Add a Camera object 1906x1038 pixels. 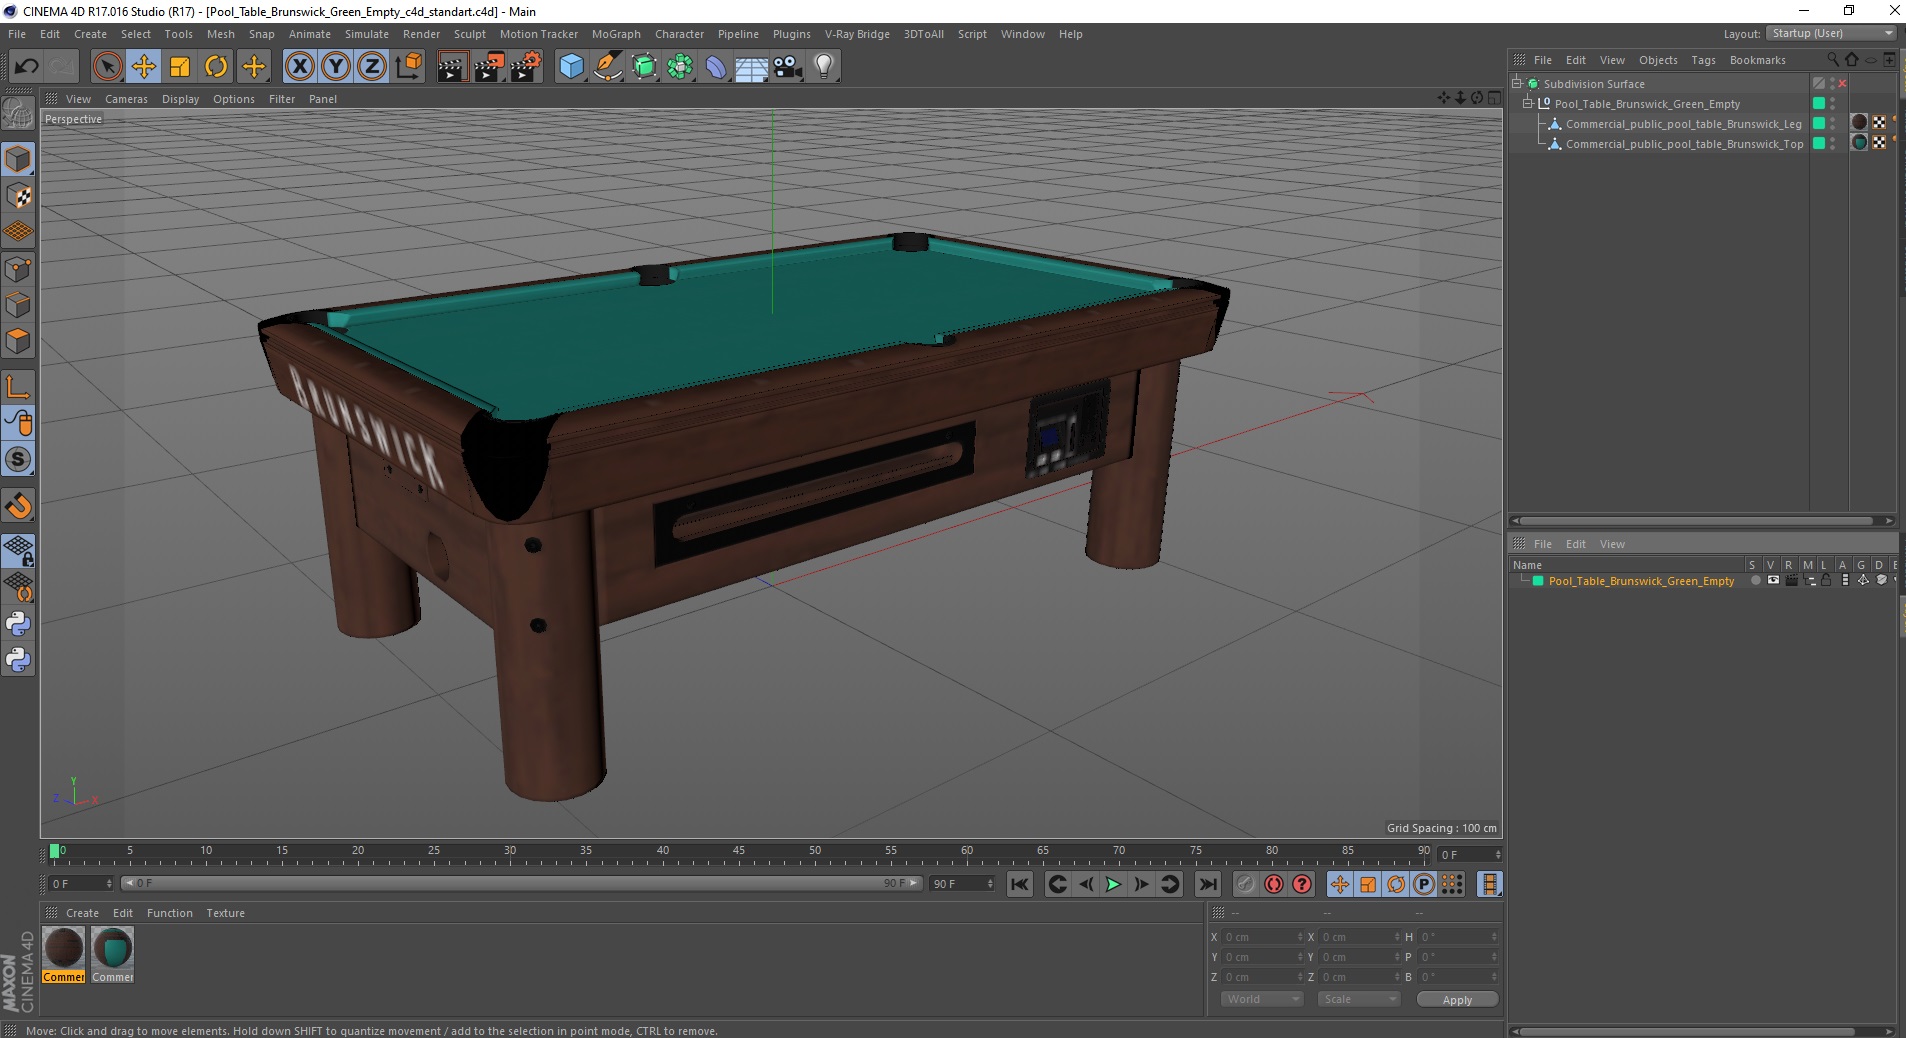788,67
